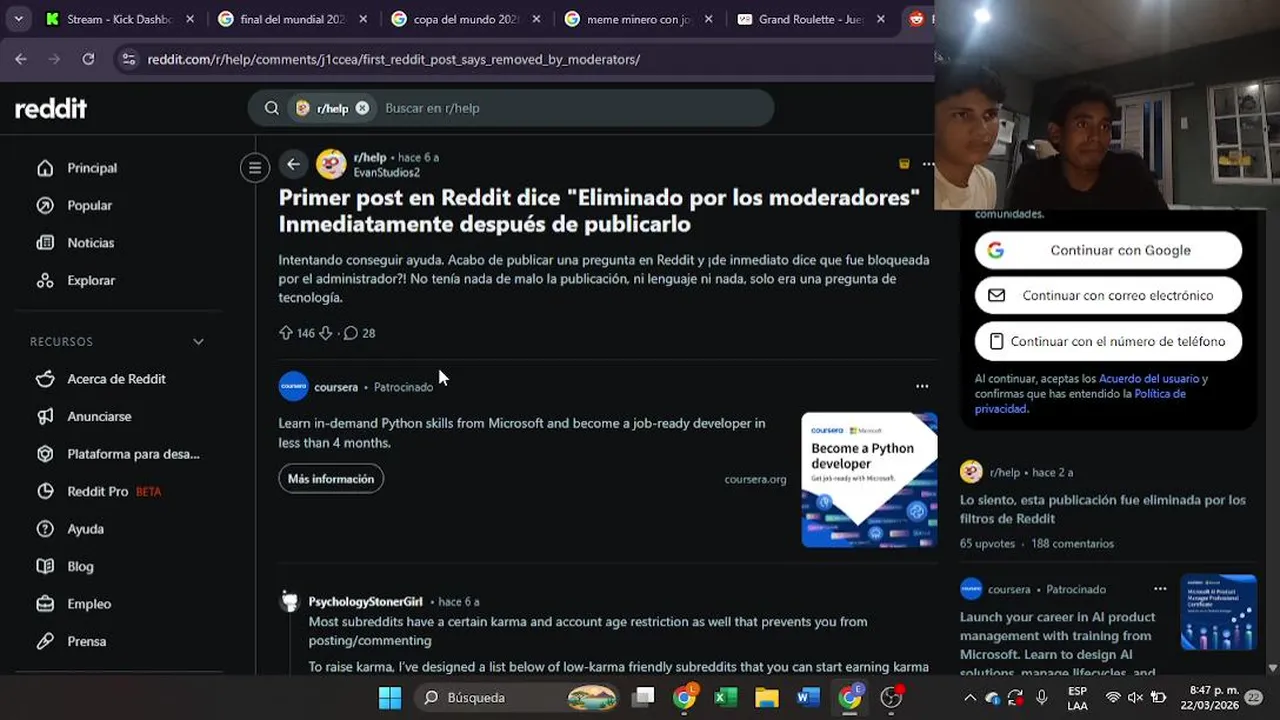
Task: Click the search magnifier icon in Reddit
Action: (272, 108)
